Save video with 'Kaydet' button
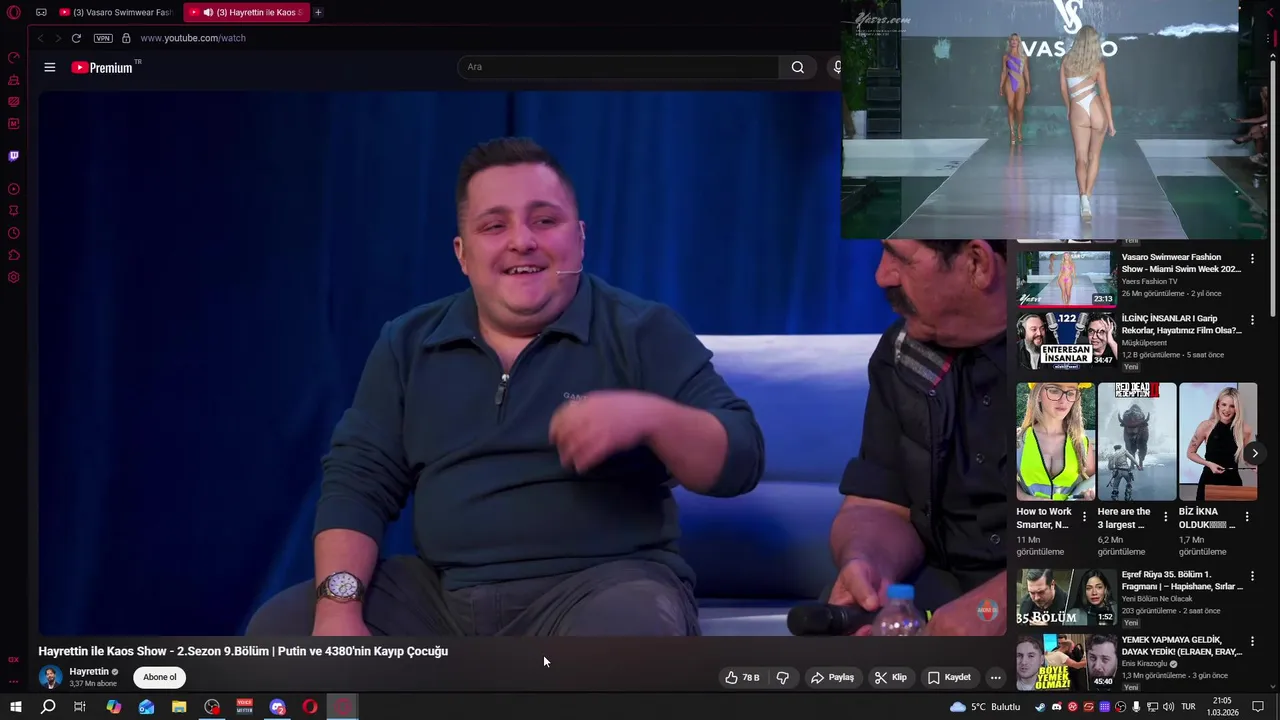The height and width of the screenshot is (720, 1280). tap(949, 677)
